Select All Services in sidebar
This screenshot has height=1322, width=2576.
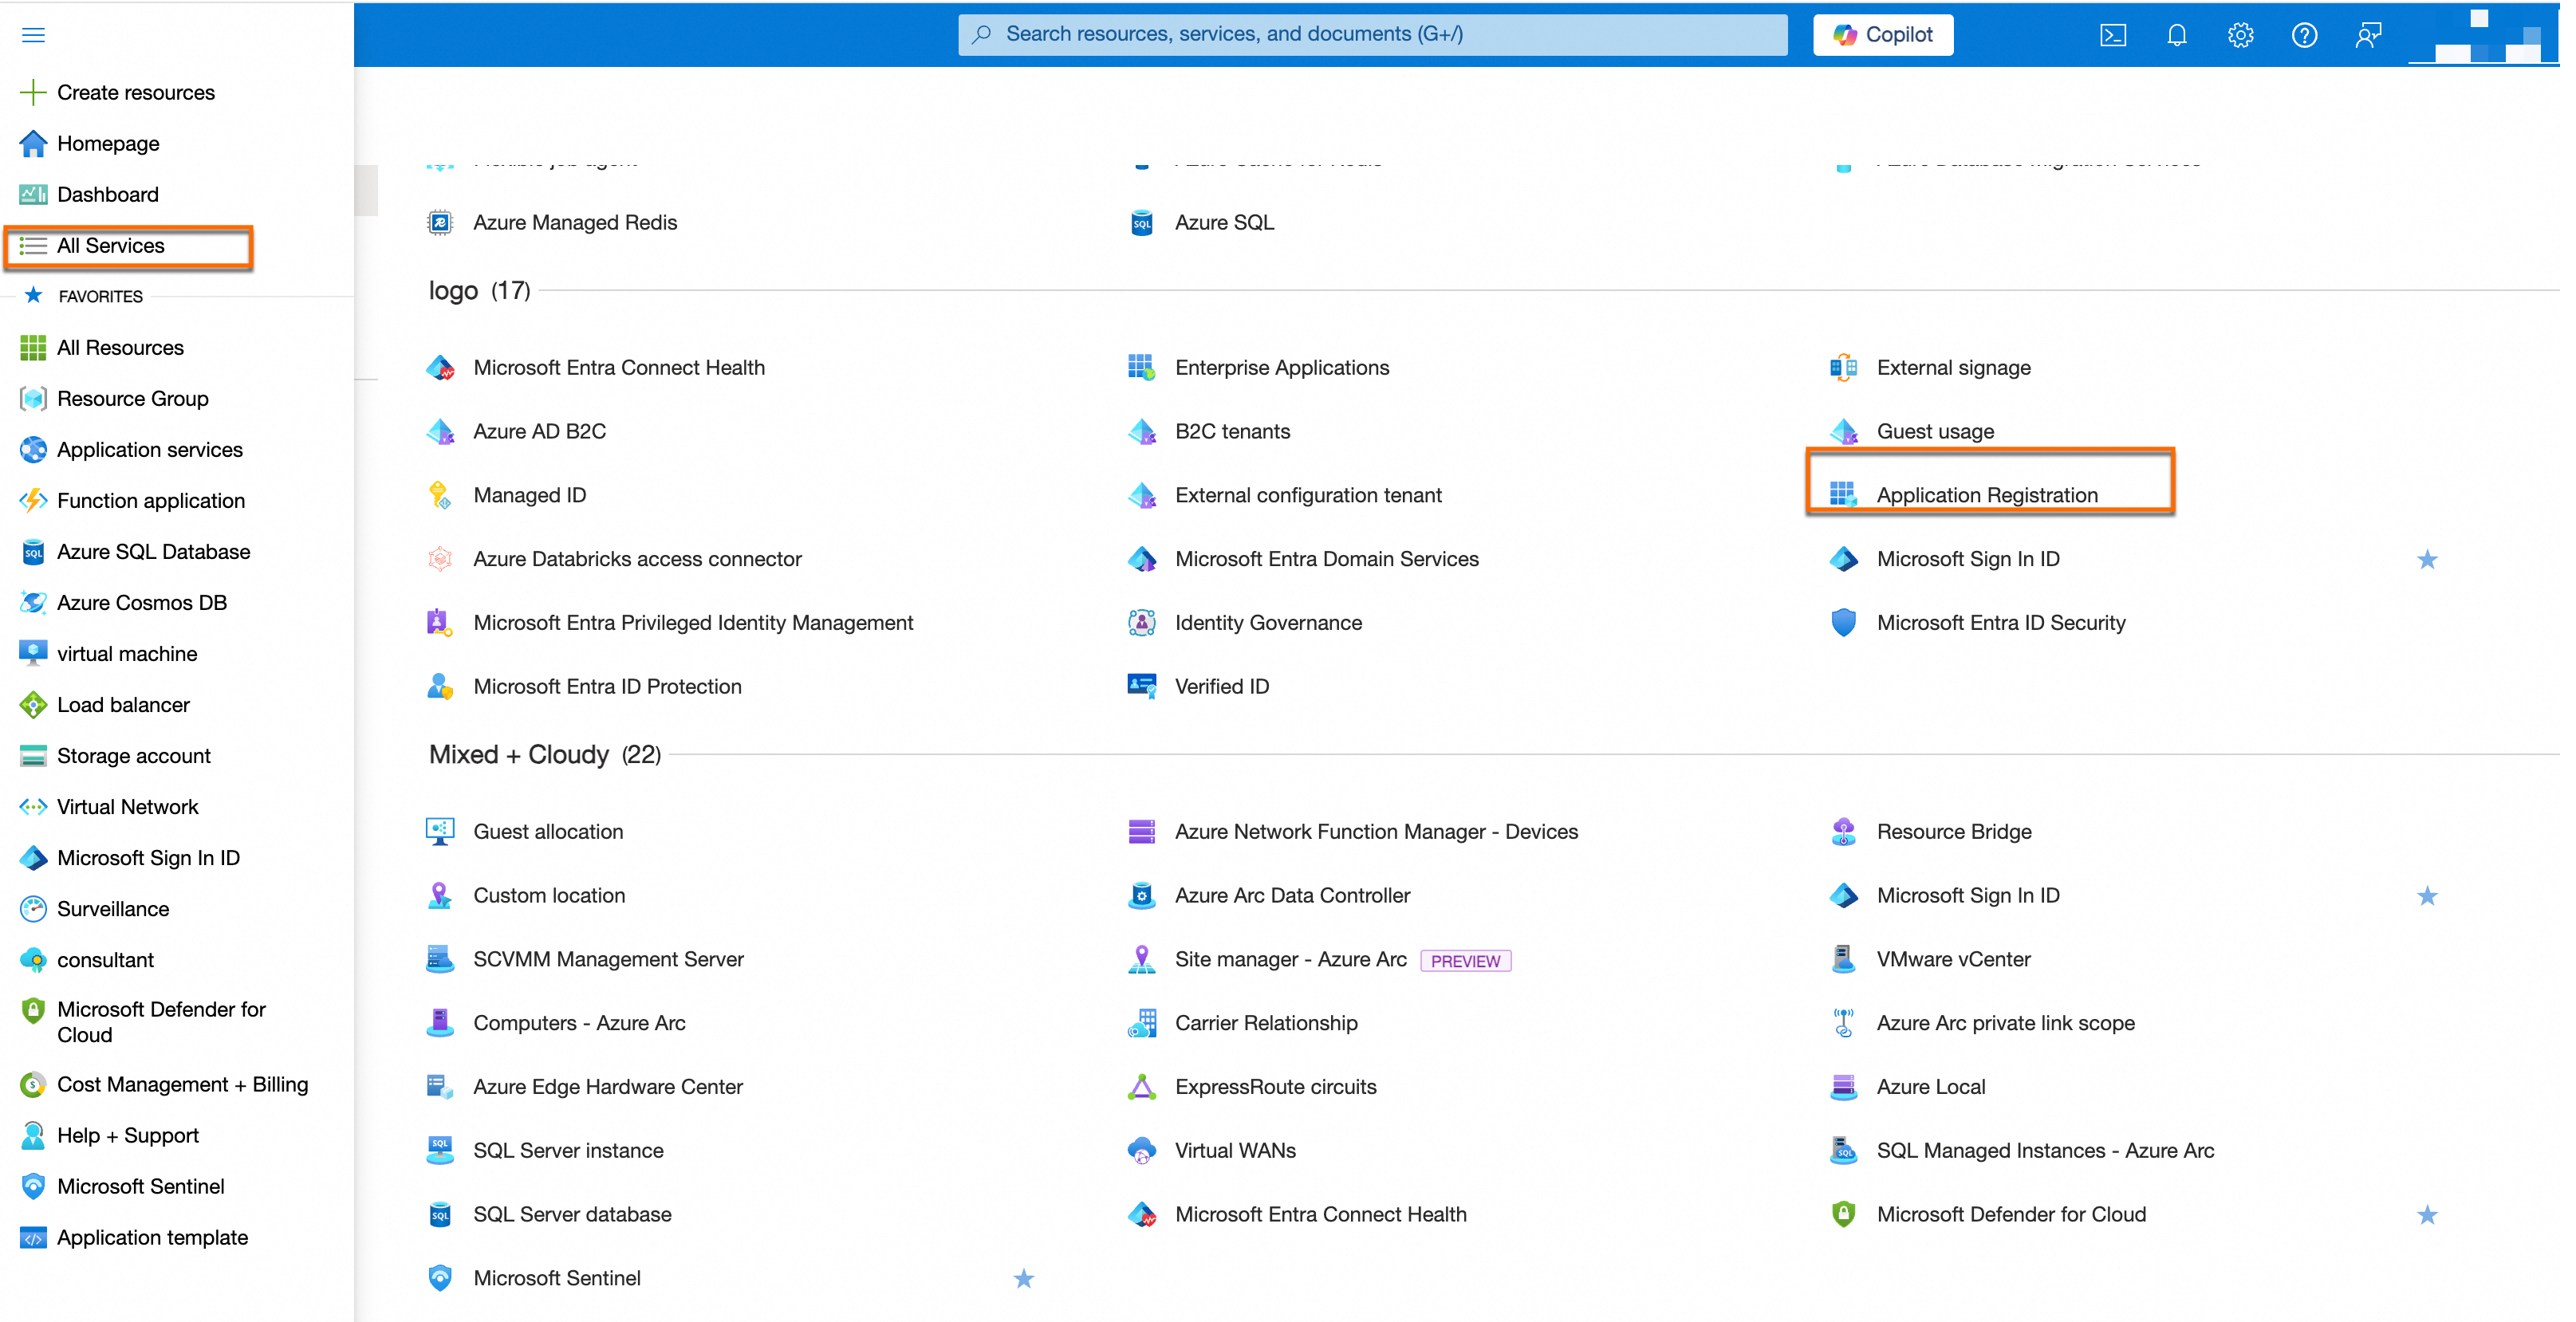(x=110, y=246)
